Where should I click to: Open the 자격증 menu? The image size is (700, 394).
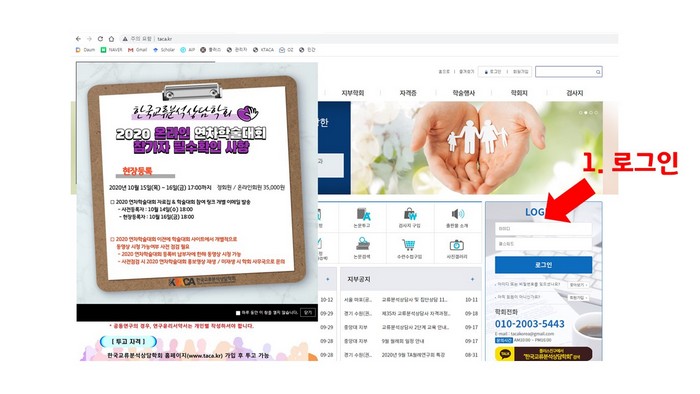tap(408, 93)
